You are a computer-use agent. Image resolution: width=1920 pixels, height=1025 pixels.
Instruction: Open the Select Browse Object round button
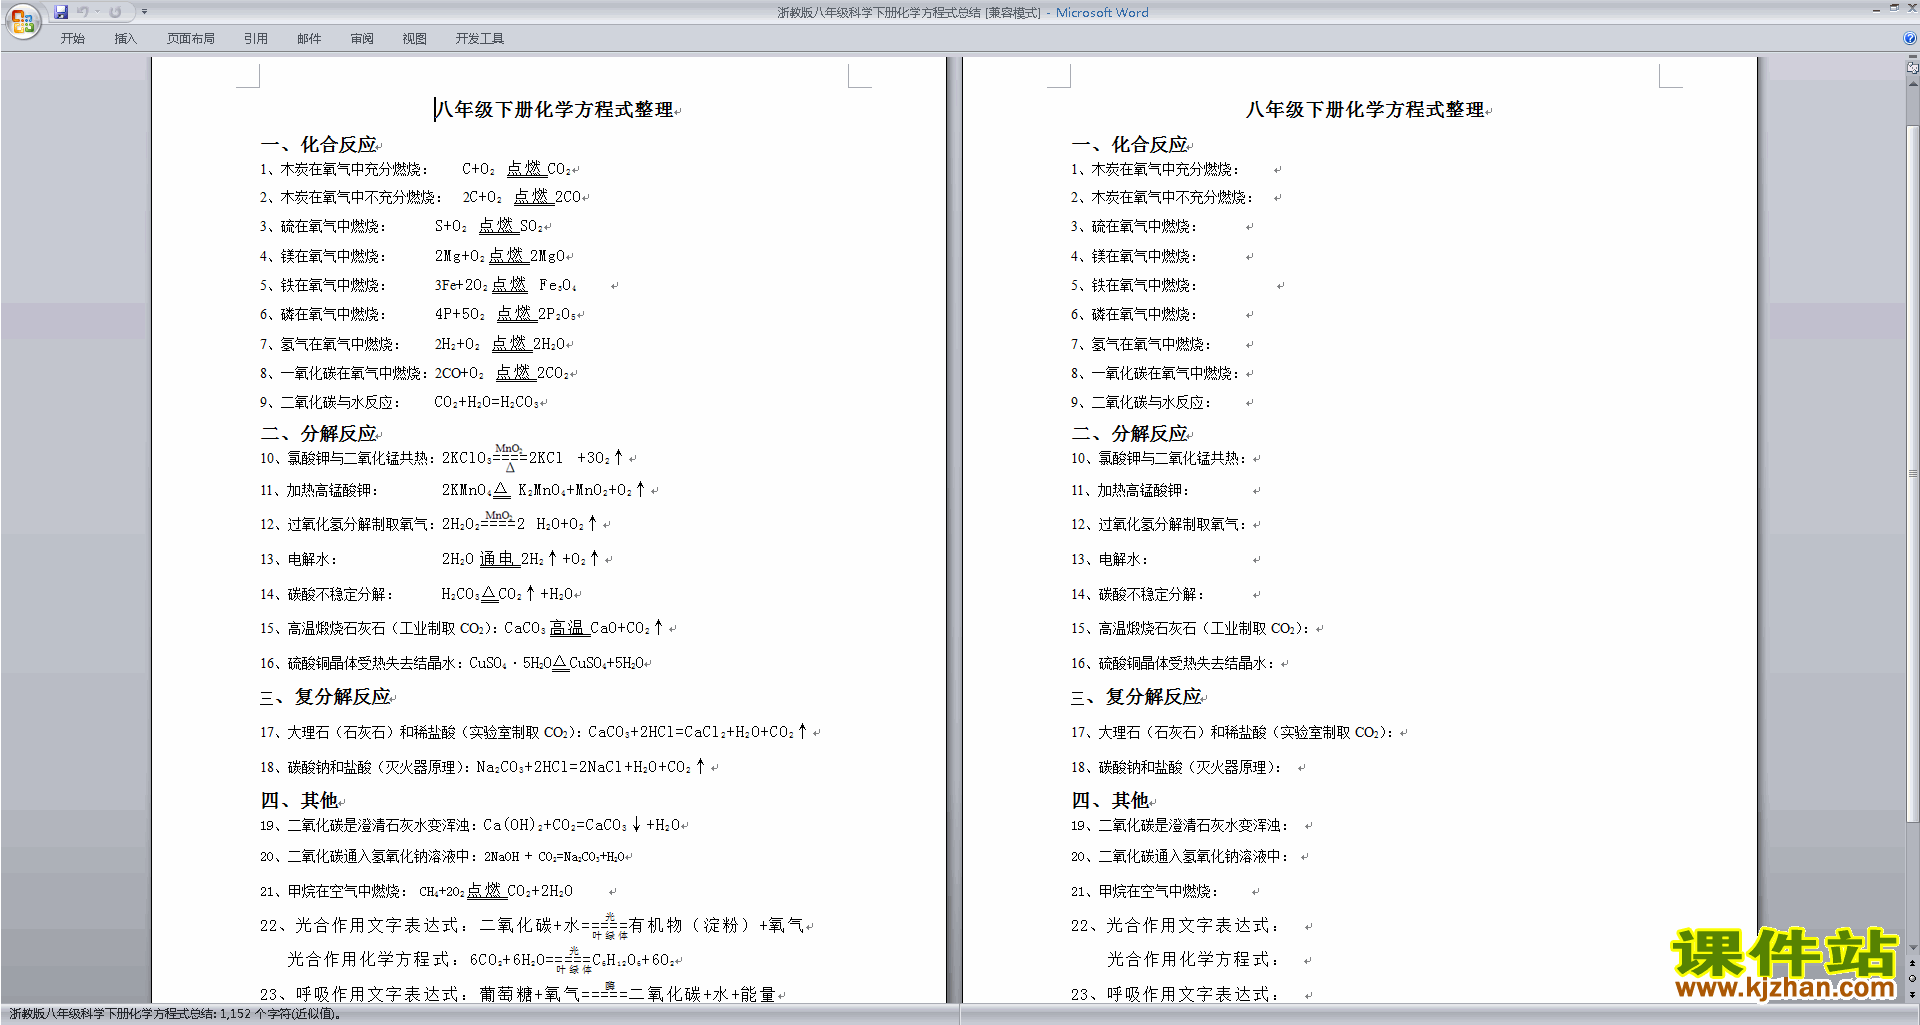1912,979
